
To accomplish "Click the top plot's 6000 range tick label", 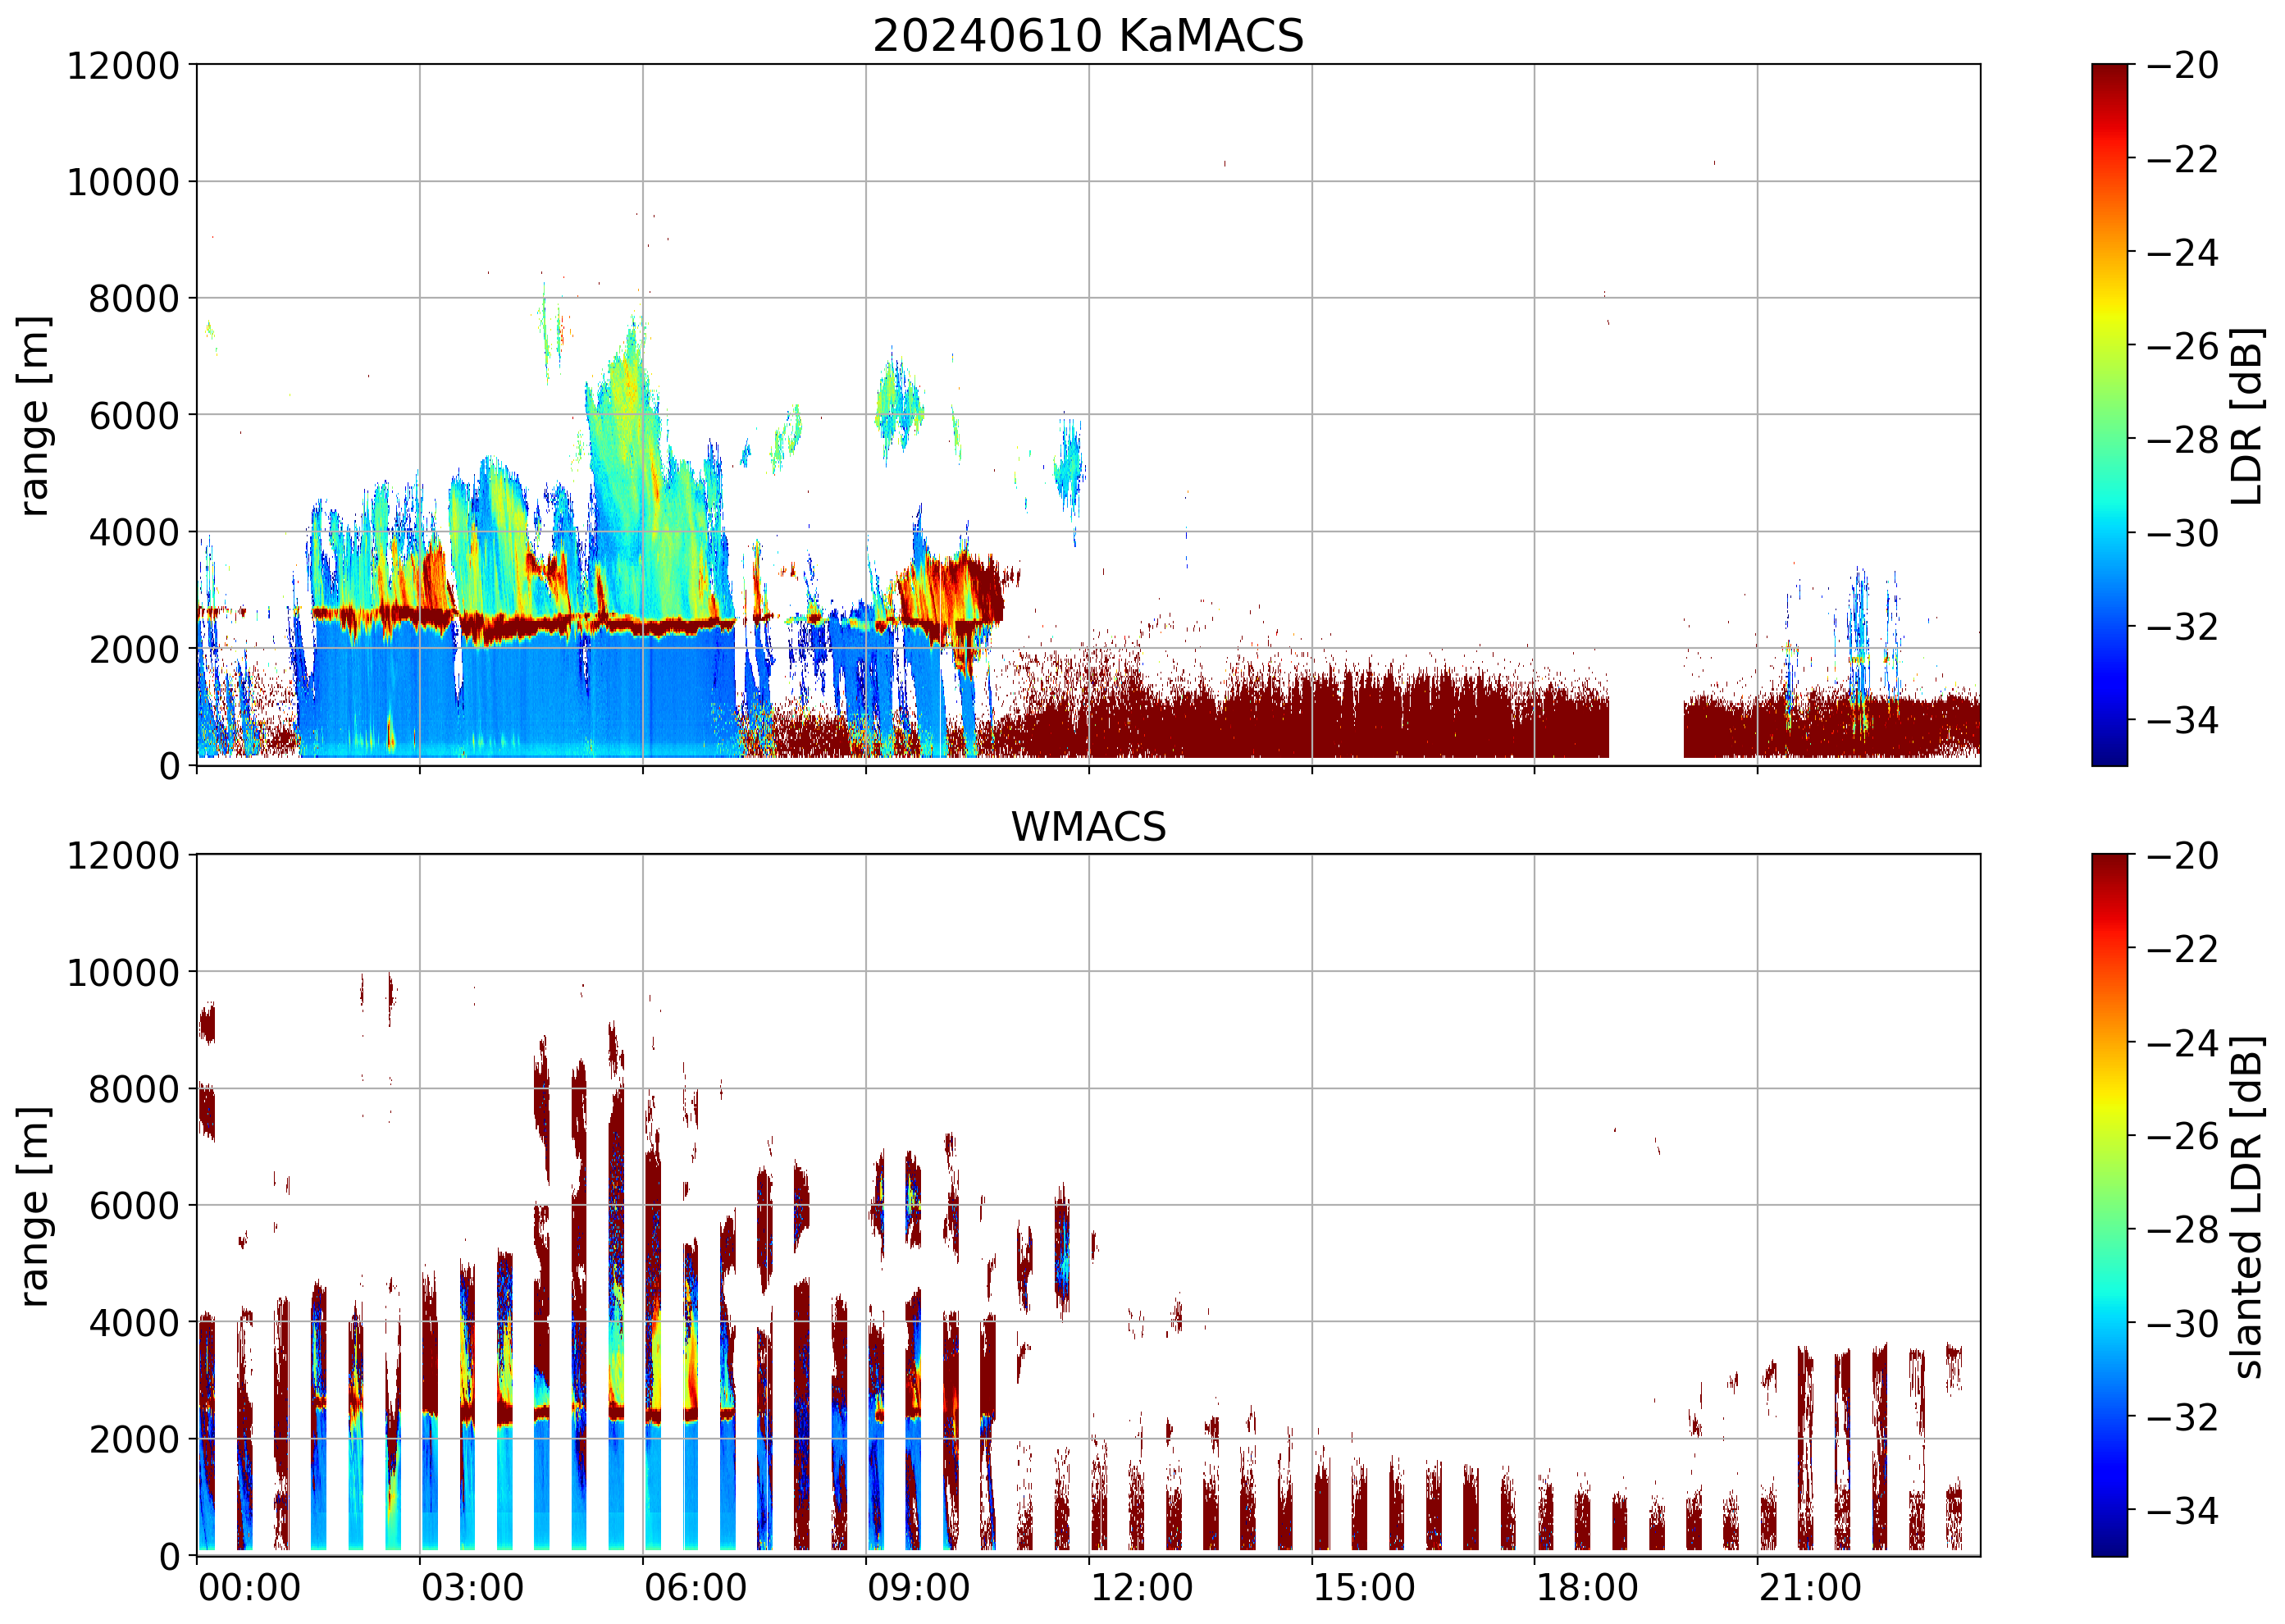I will coord(134,416).
